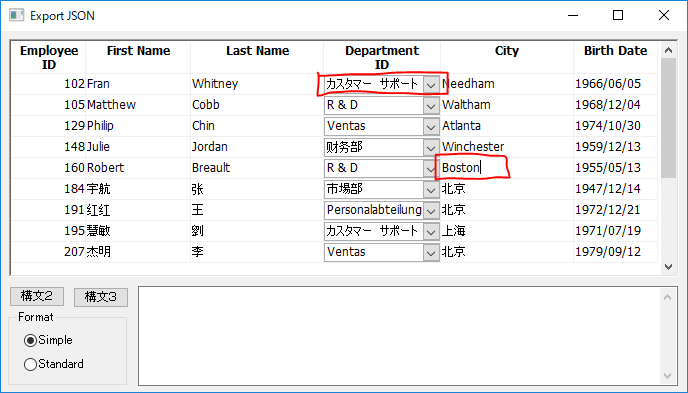
Task: Click the 構文3 button
Action: coord(101,297)
